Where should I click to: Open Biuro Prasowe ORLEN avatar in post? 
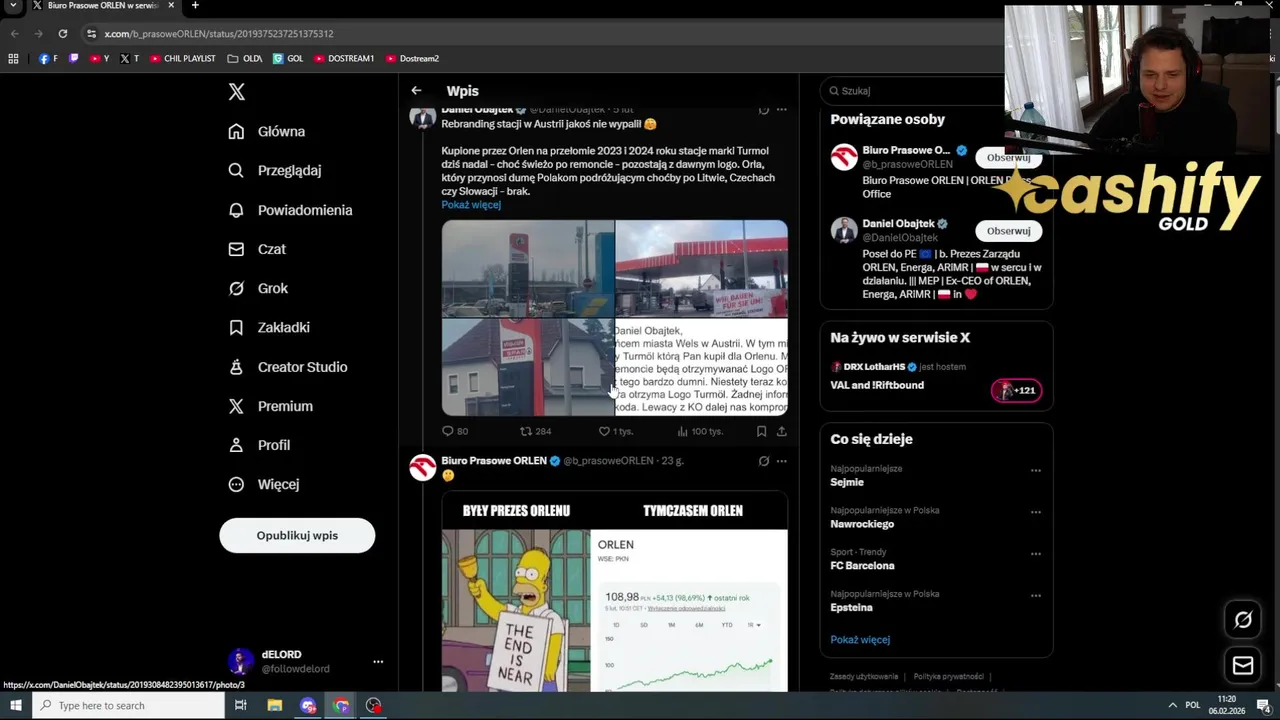coord(422,467)
